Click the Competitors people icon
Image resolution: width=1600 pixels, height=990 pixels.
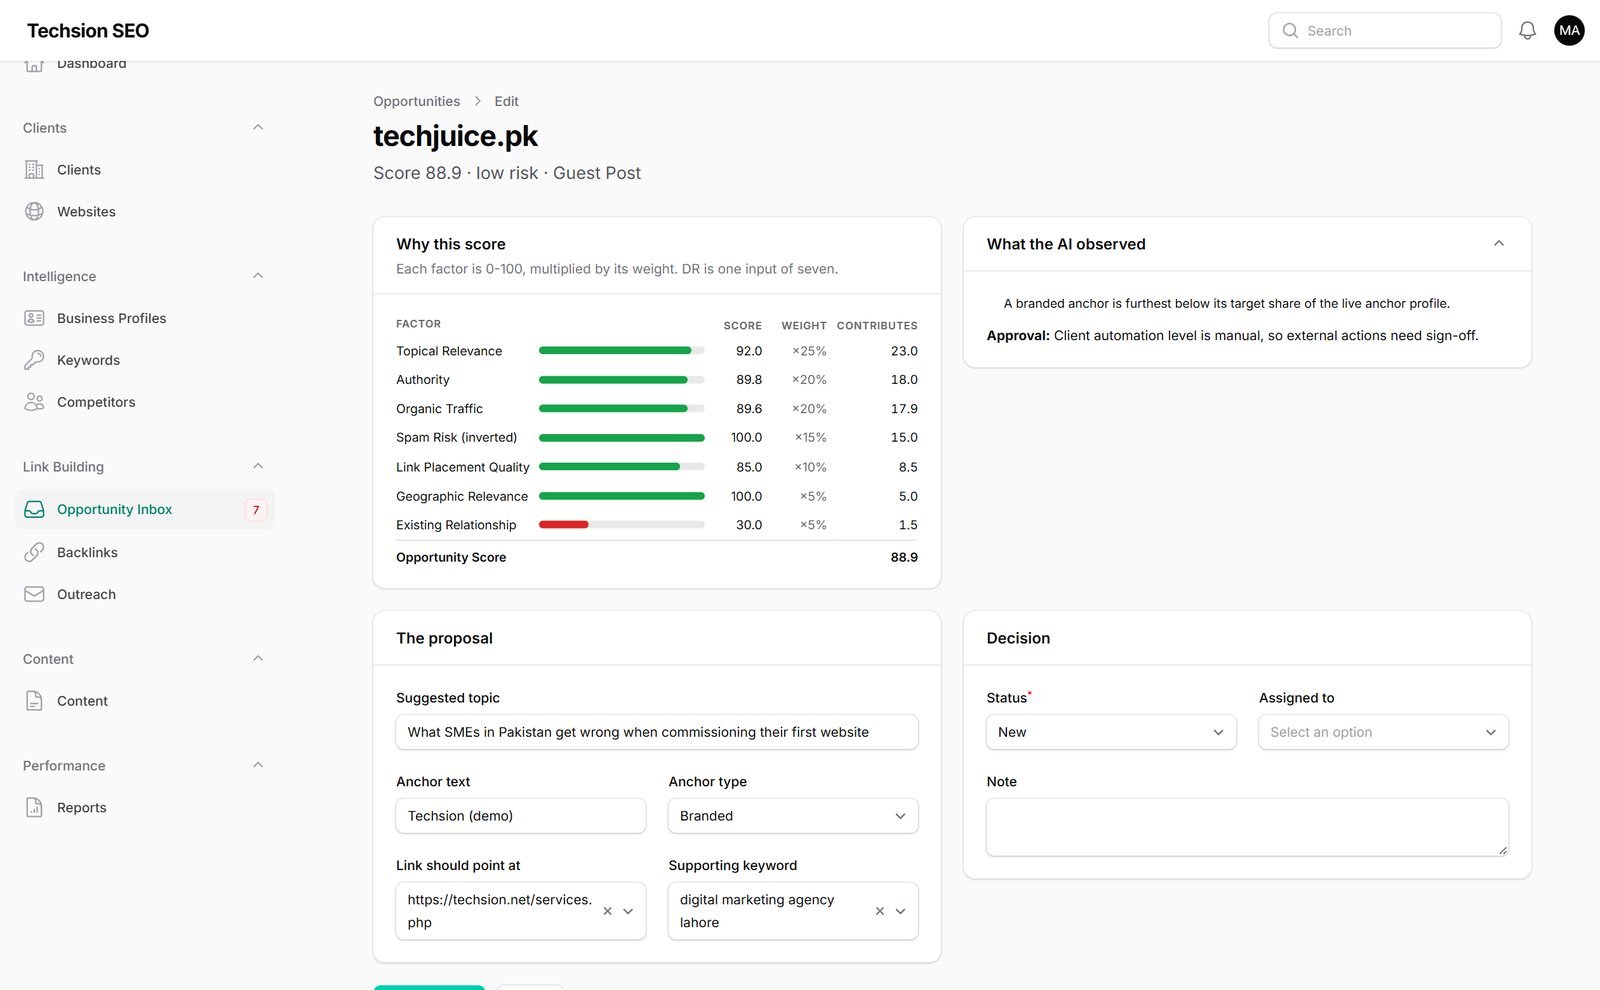[x=34, y=402]
